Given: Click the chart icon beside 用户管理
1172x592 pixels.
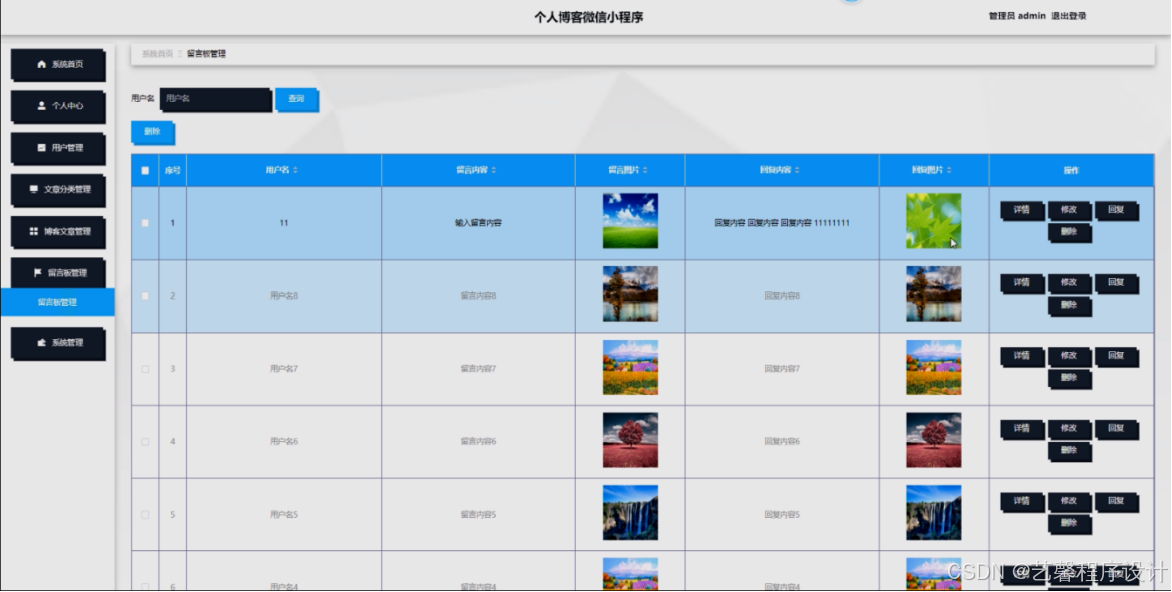Looking at the screenshot, I should point(41,148).
